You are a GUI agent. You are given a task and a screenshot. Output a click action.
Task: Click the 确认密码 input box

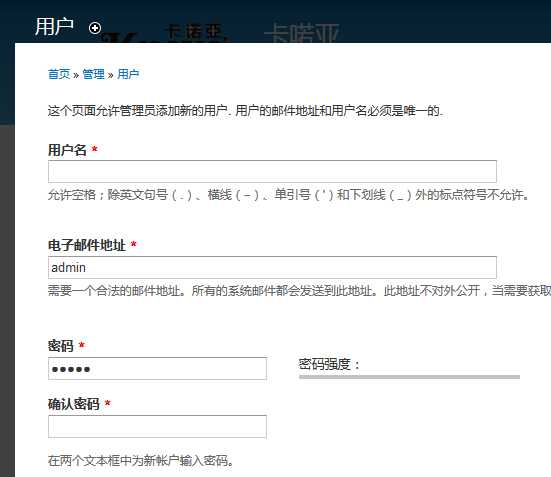[x=157, y=426]
